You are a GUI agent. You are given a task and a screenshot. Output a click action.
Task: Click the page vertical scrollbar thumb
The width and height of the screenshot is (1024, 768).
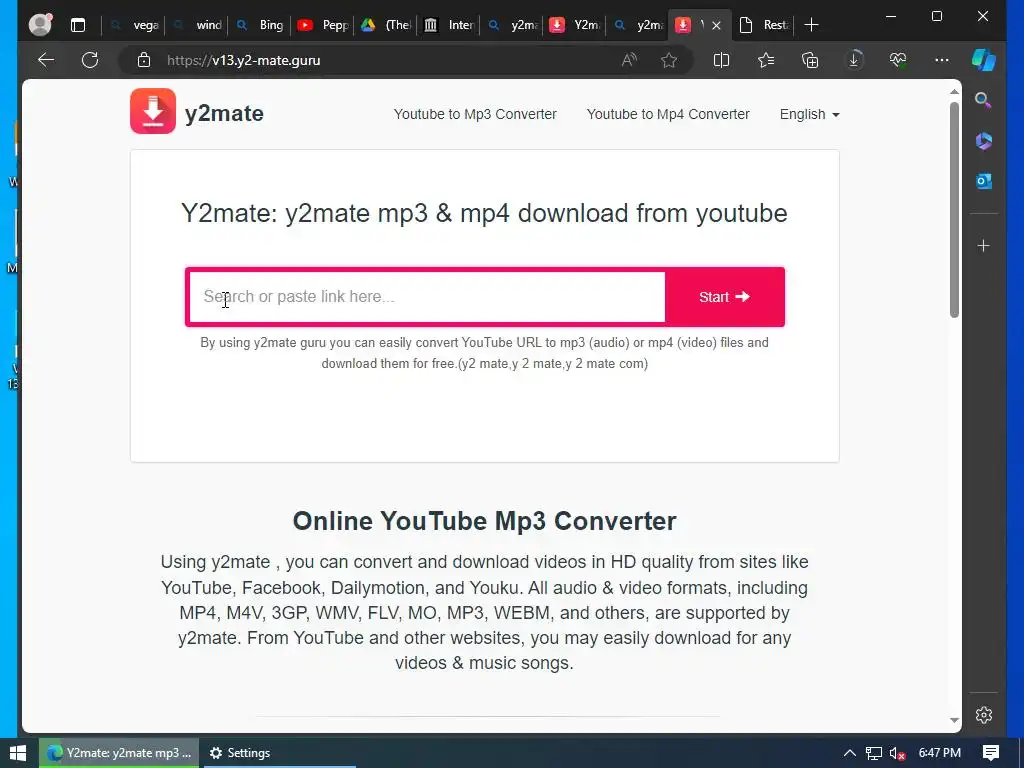(954, 209)
